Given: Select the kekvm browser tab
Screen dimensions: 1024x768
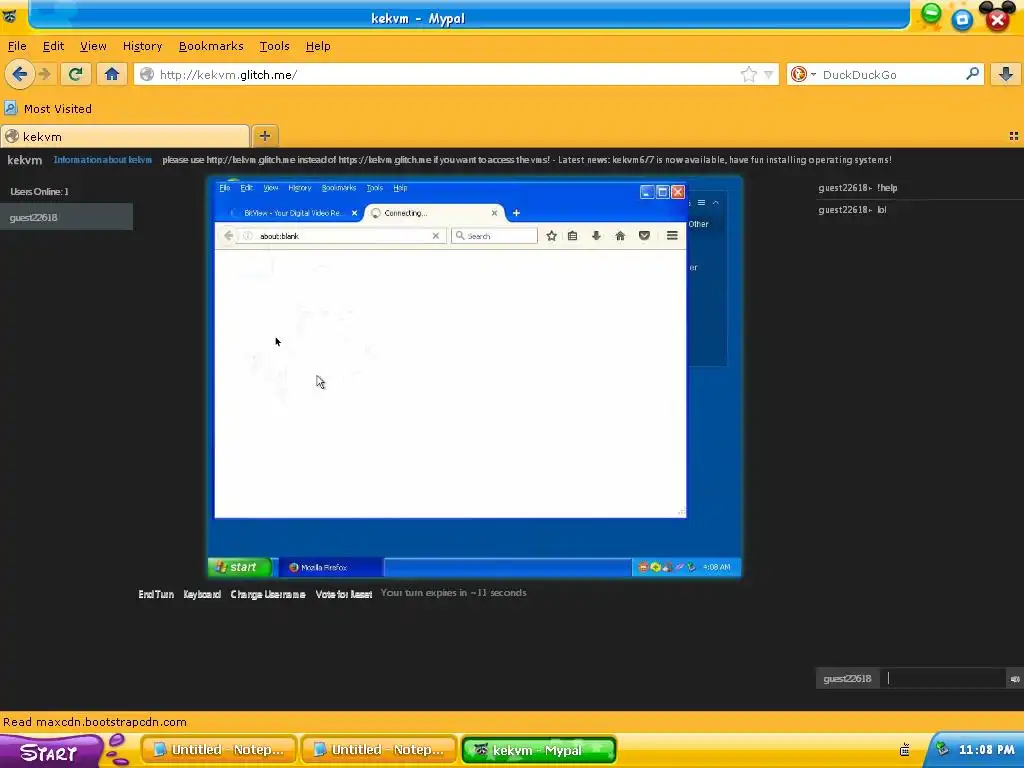Looking at the screenshot, I should click(125, 136).
